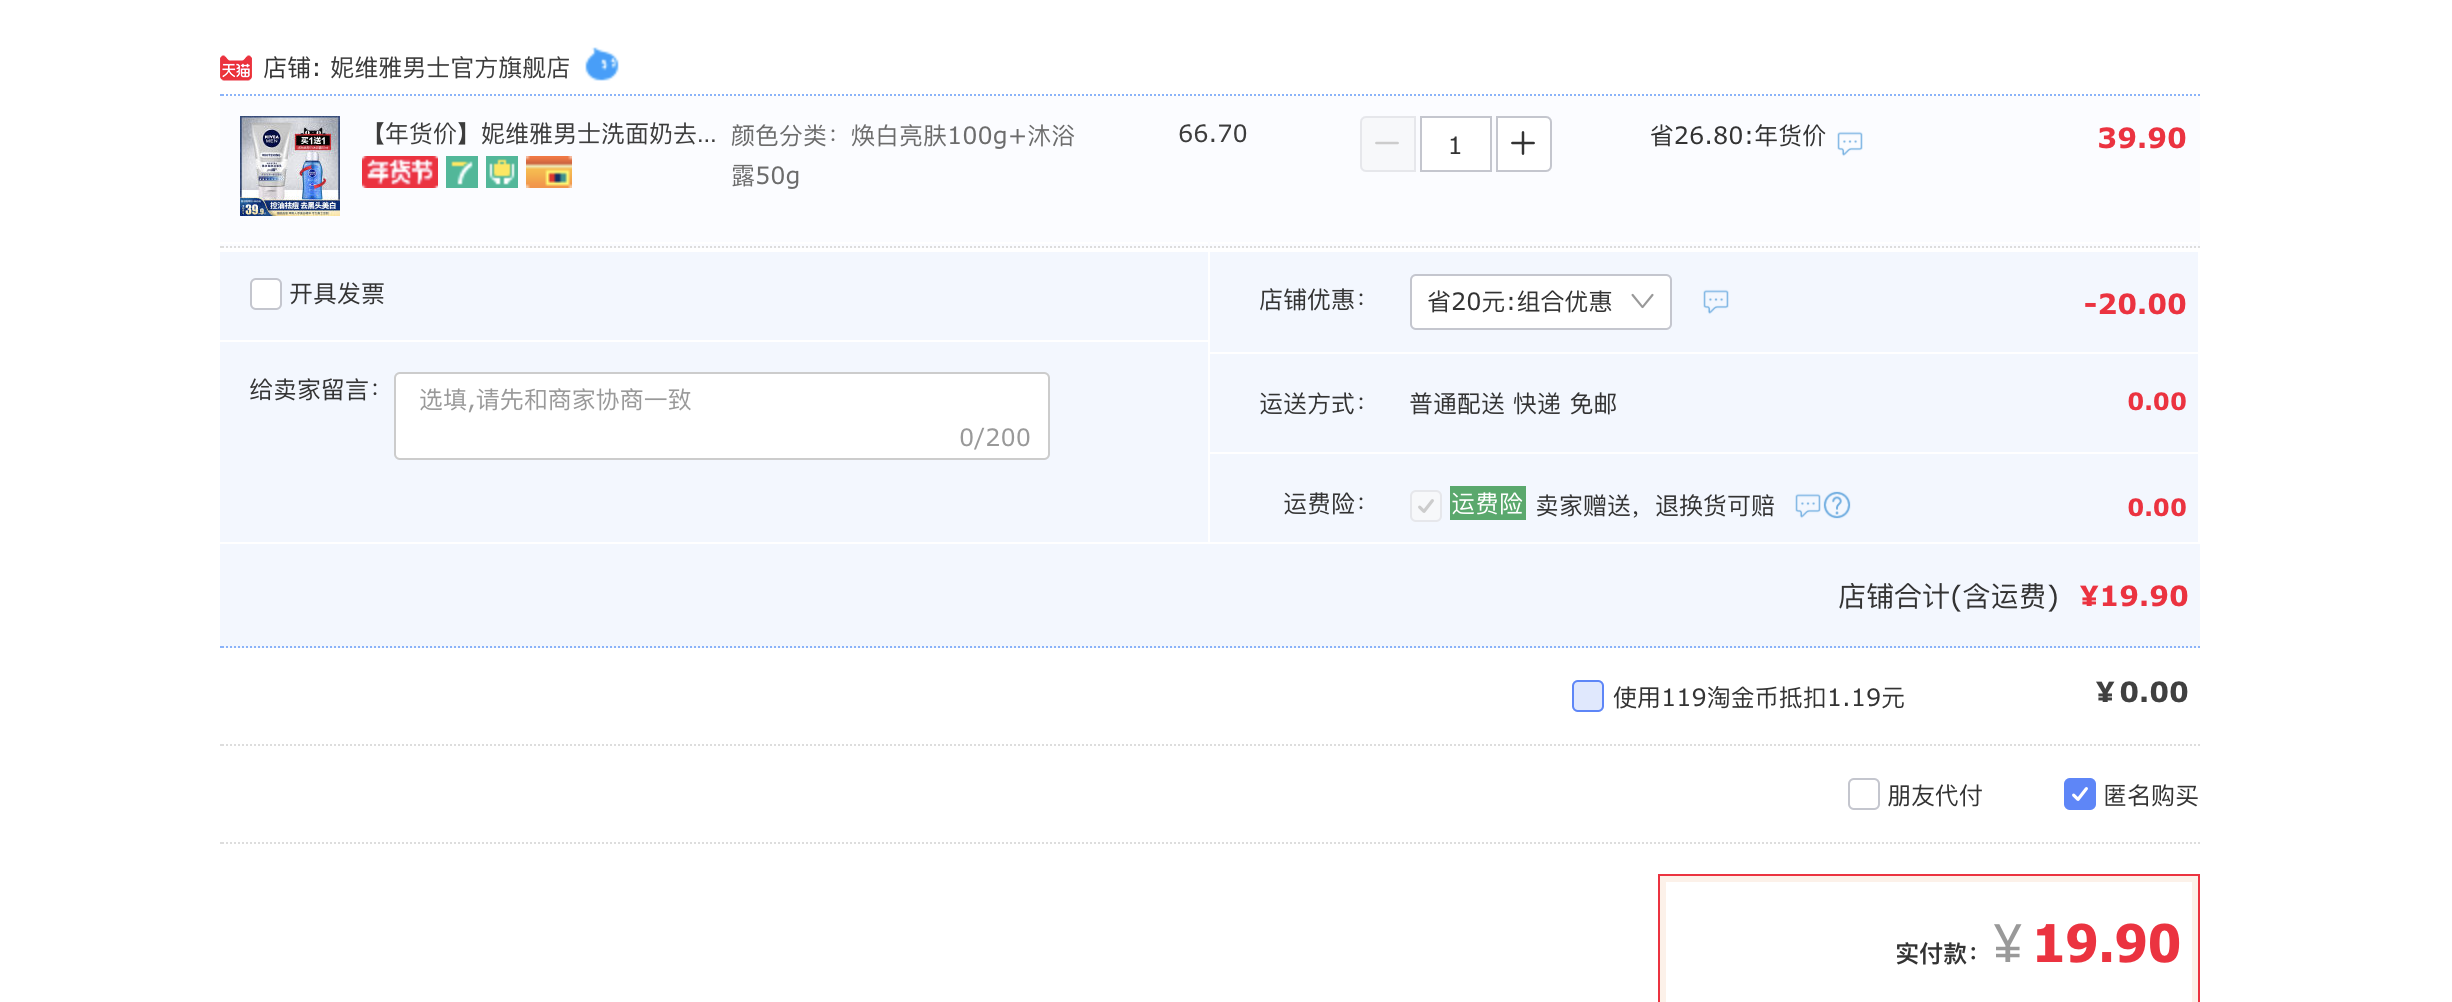Click the green 运费险 tag

click(1487, 503)
